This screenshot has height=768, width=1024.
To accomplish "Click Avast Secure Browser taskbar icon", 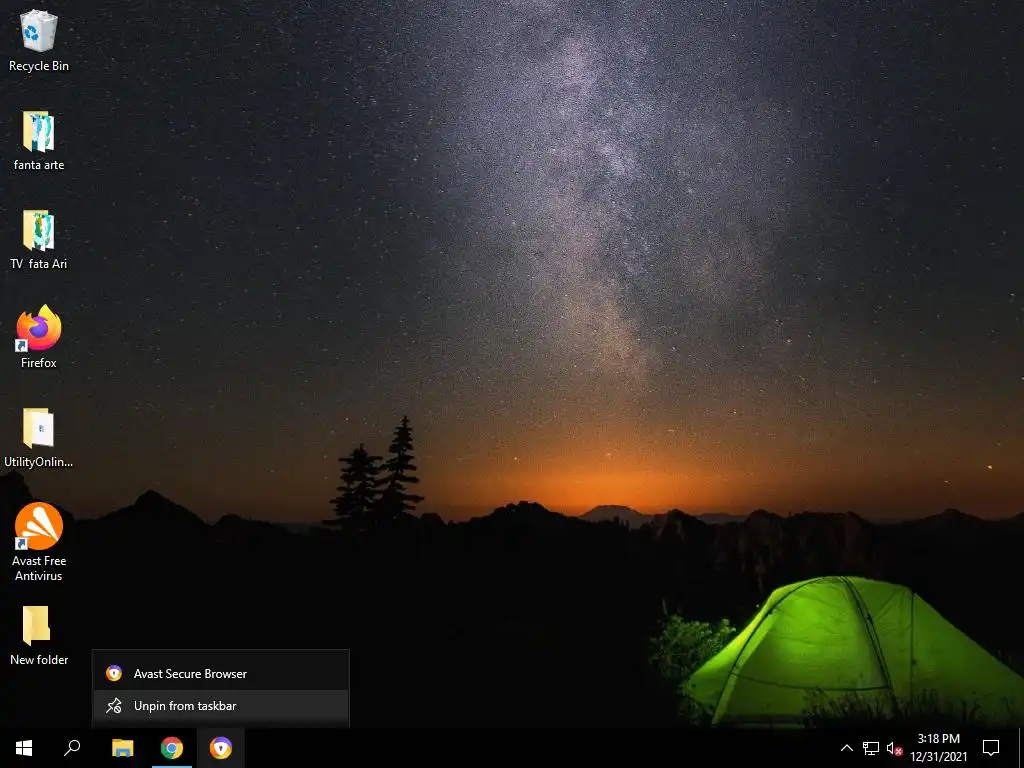I will pos(221,748).
